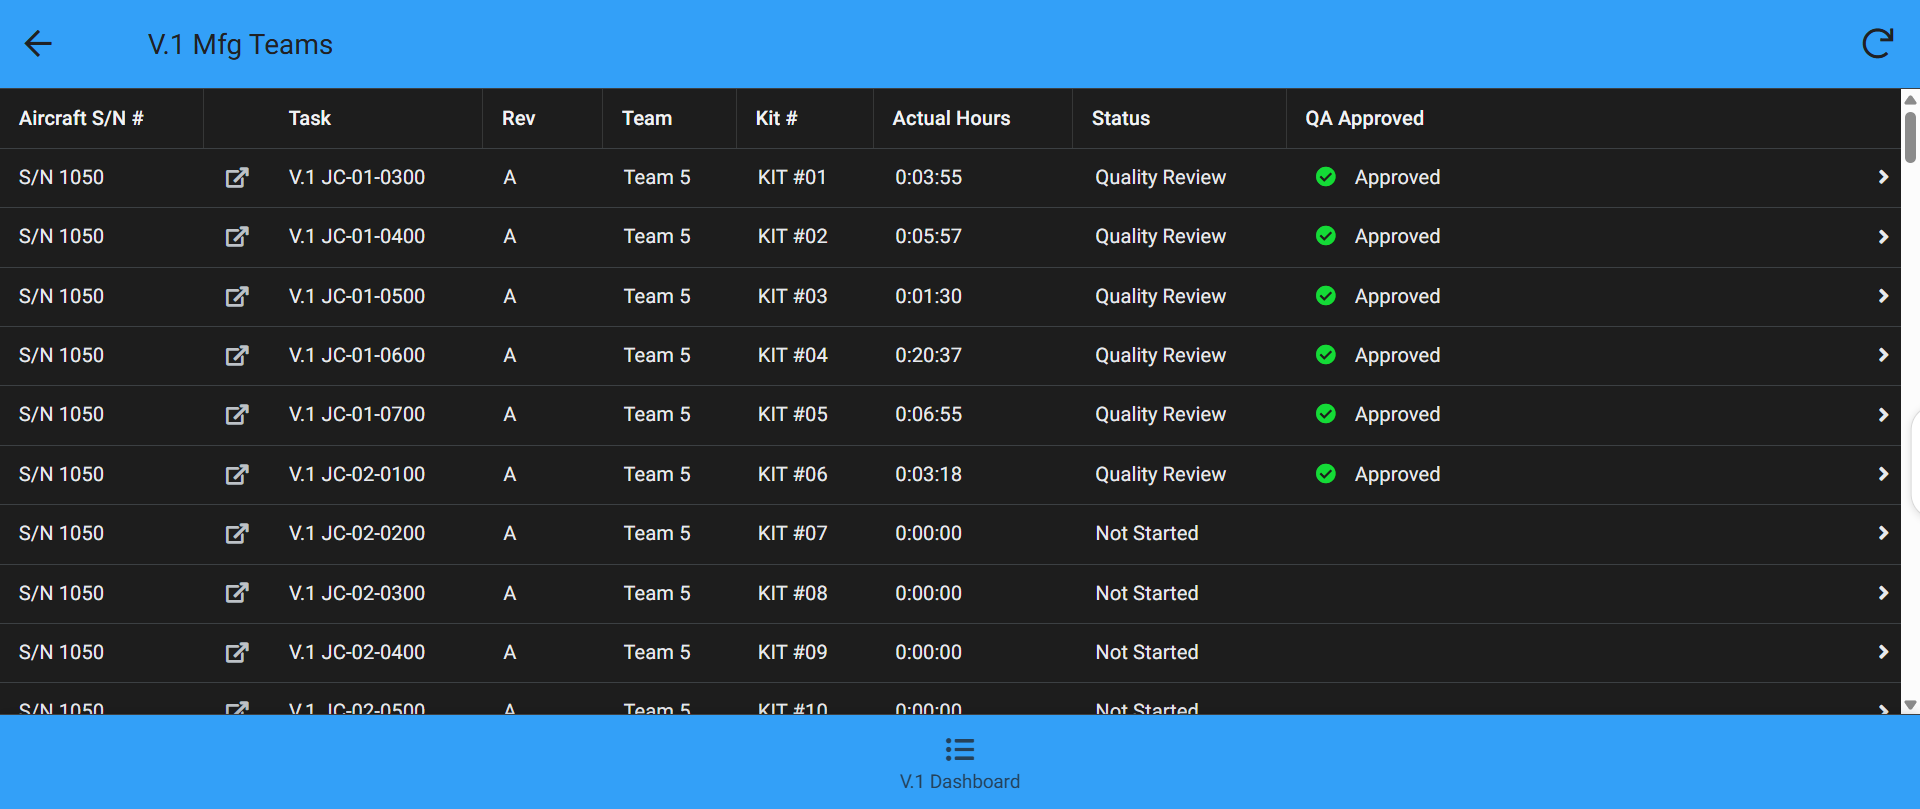
Task: Open external link icon for JC-01-0500
Action: (237, 297)
